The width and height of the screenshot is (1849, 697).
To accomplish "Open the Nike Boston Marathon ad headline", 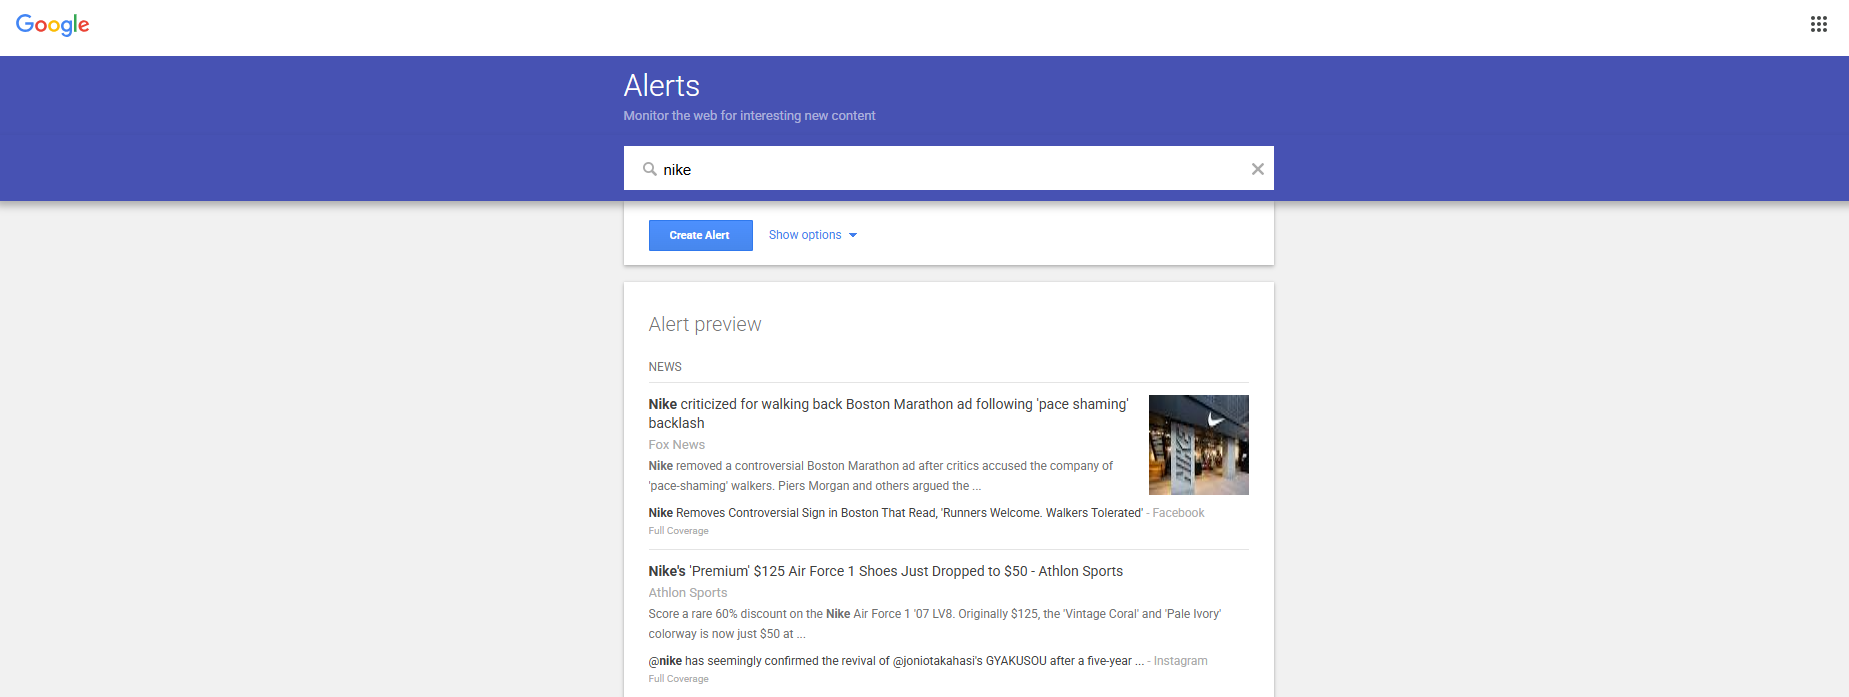I will [888, 413].
